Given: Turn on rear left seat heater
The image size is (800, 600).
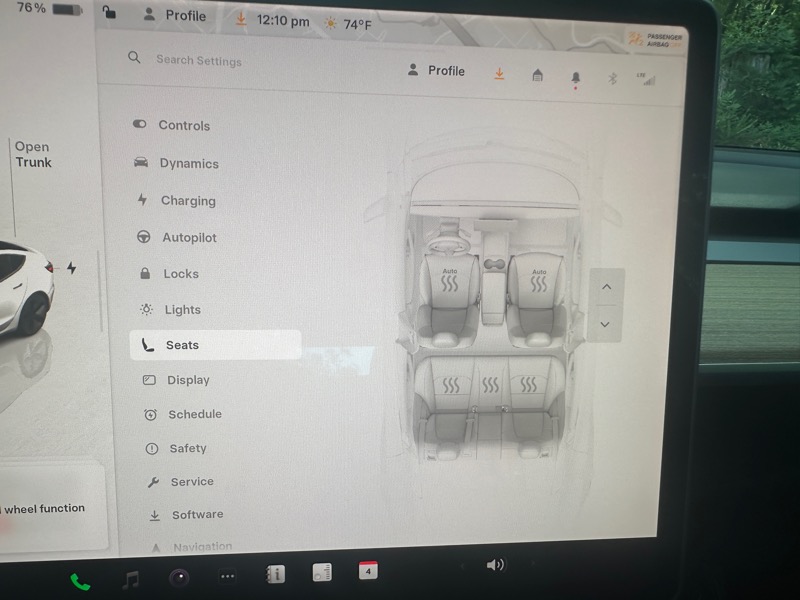Looking at the screenshot, I should point(452,385).
